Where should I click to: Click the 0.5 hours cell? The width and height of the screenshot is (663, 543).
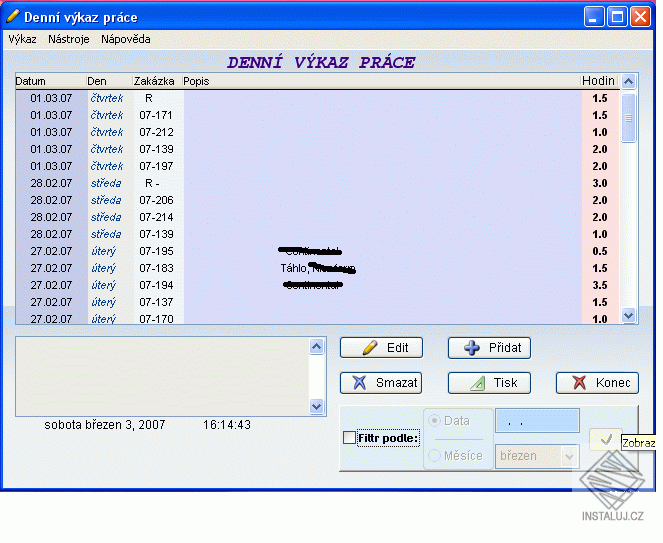pos(600,251)
